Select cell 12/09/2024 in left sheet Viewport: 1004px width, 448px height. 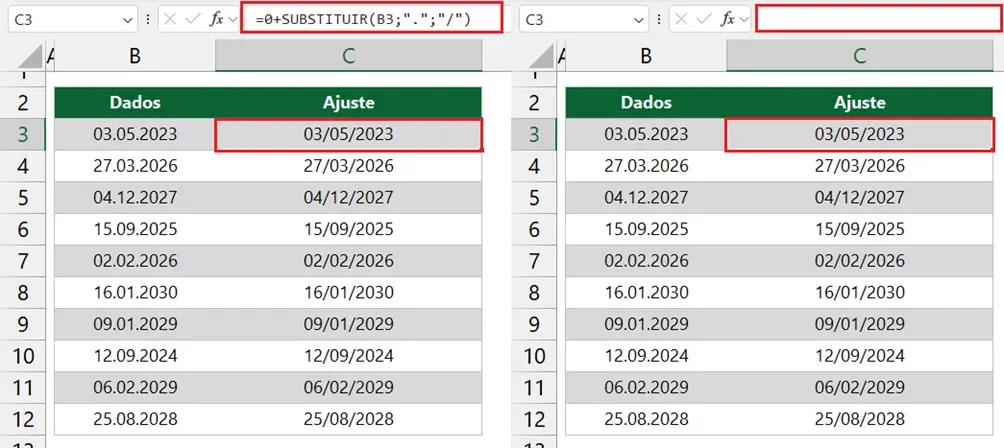pyautogui.click(x=348, y=356)
